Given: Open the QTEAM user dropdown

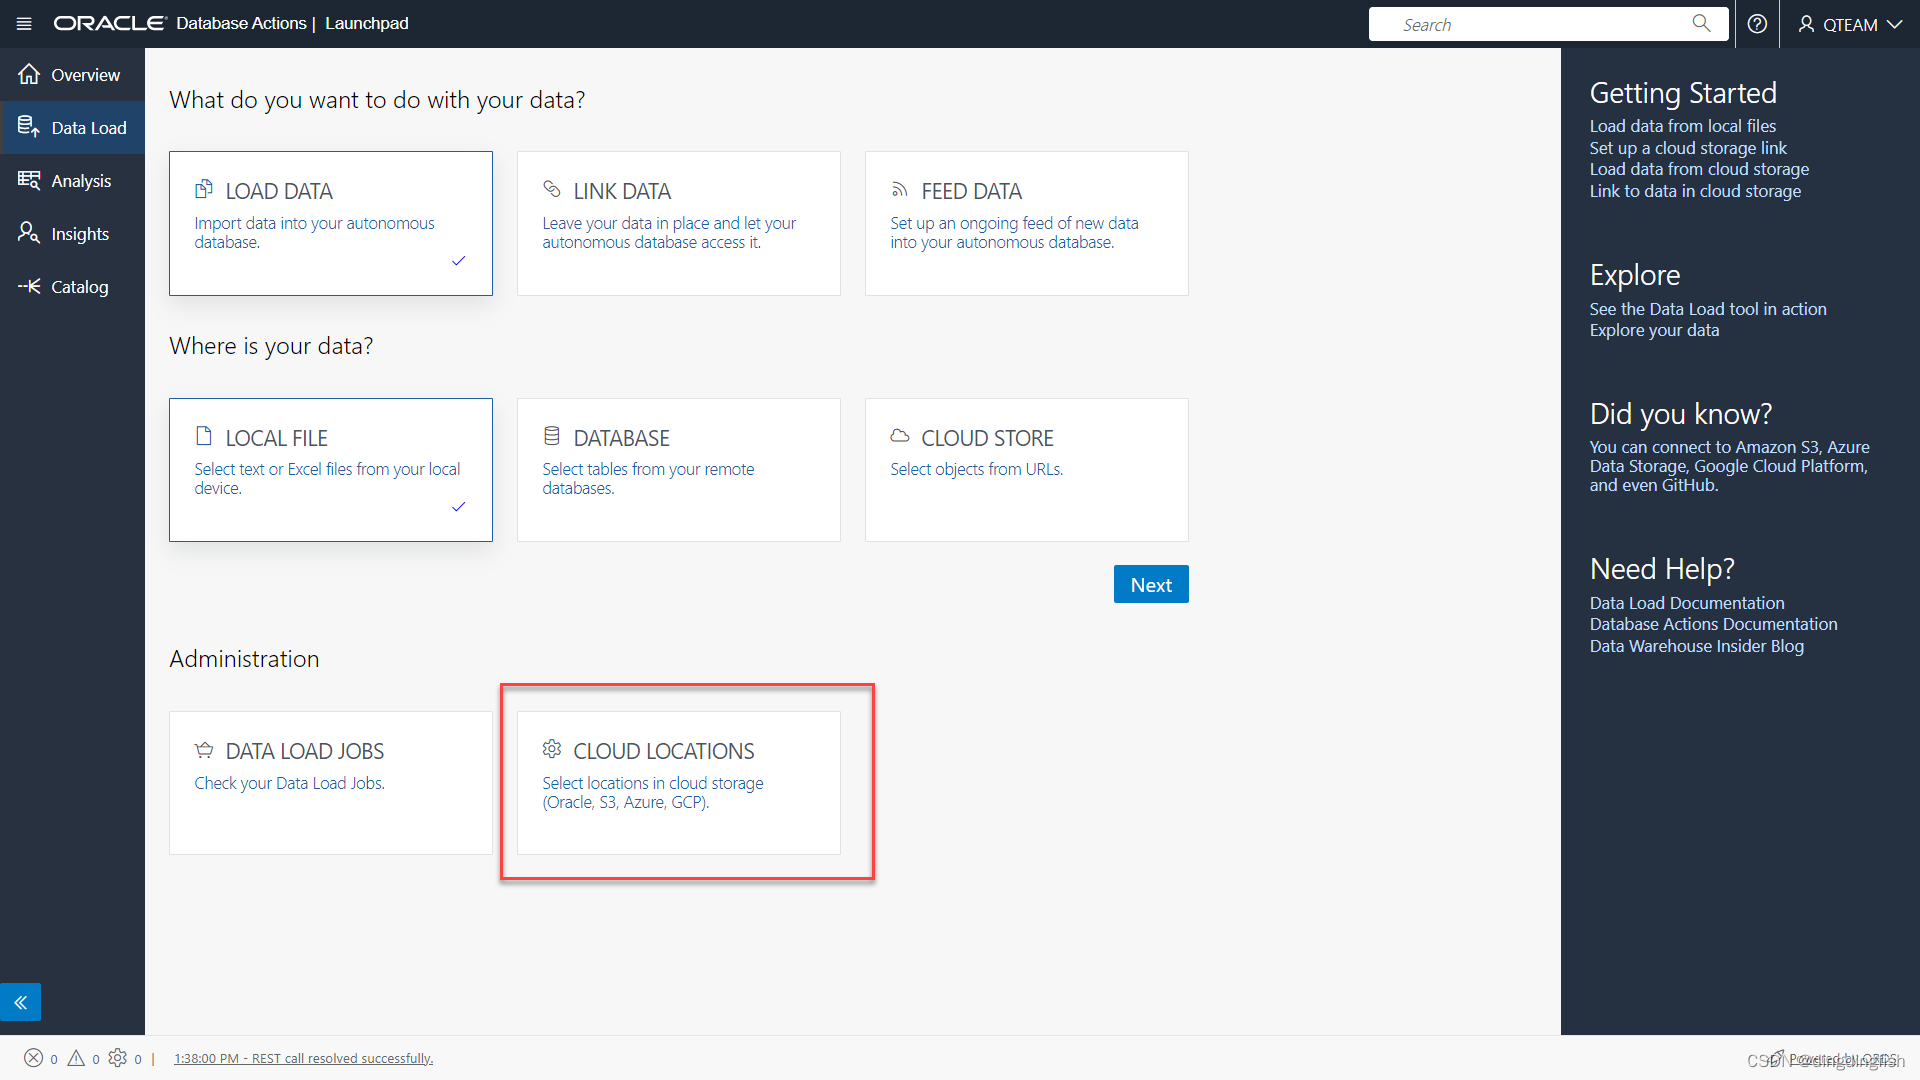Looking at the screenshot, I should pyautogui.click(x=1849, y=23).
